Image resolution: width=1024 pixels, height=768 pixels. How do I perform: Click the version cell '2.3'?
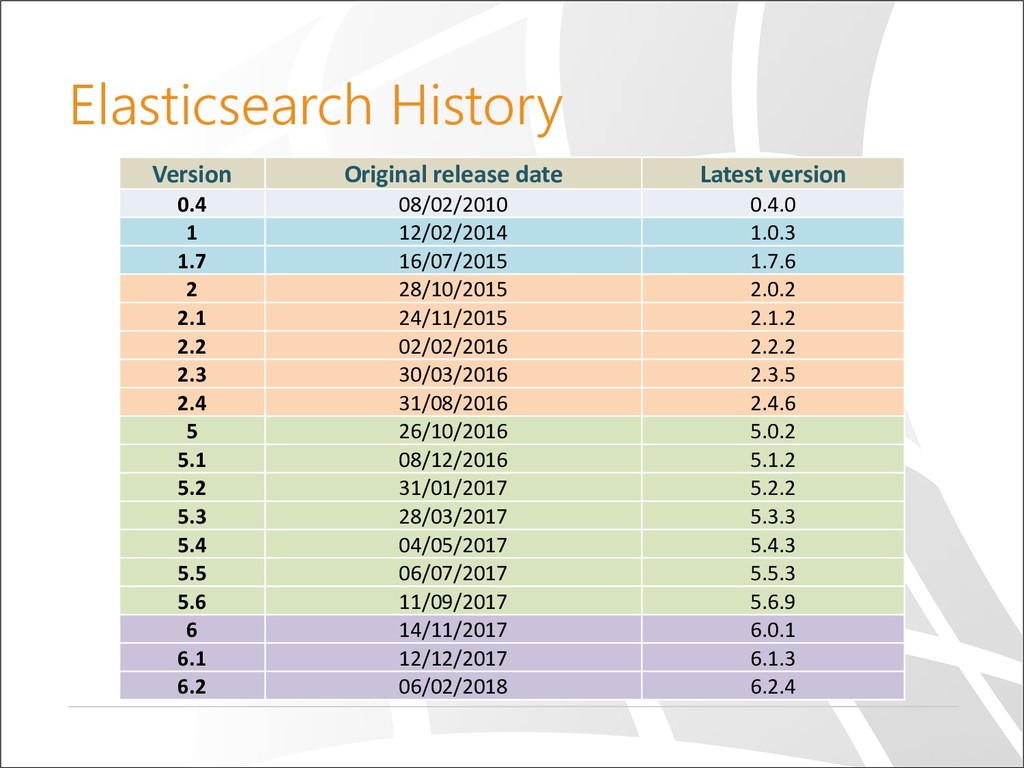coord(192,375)
